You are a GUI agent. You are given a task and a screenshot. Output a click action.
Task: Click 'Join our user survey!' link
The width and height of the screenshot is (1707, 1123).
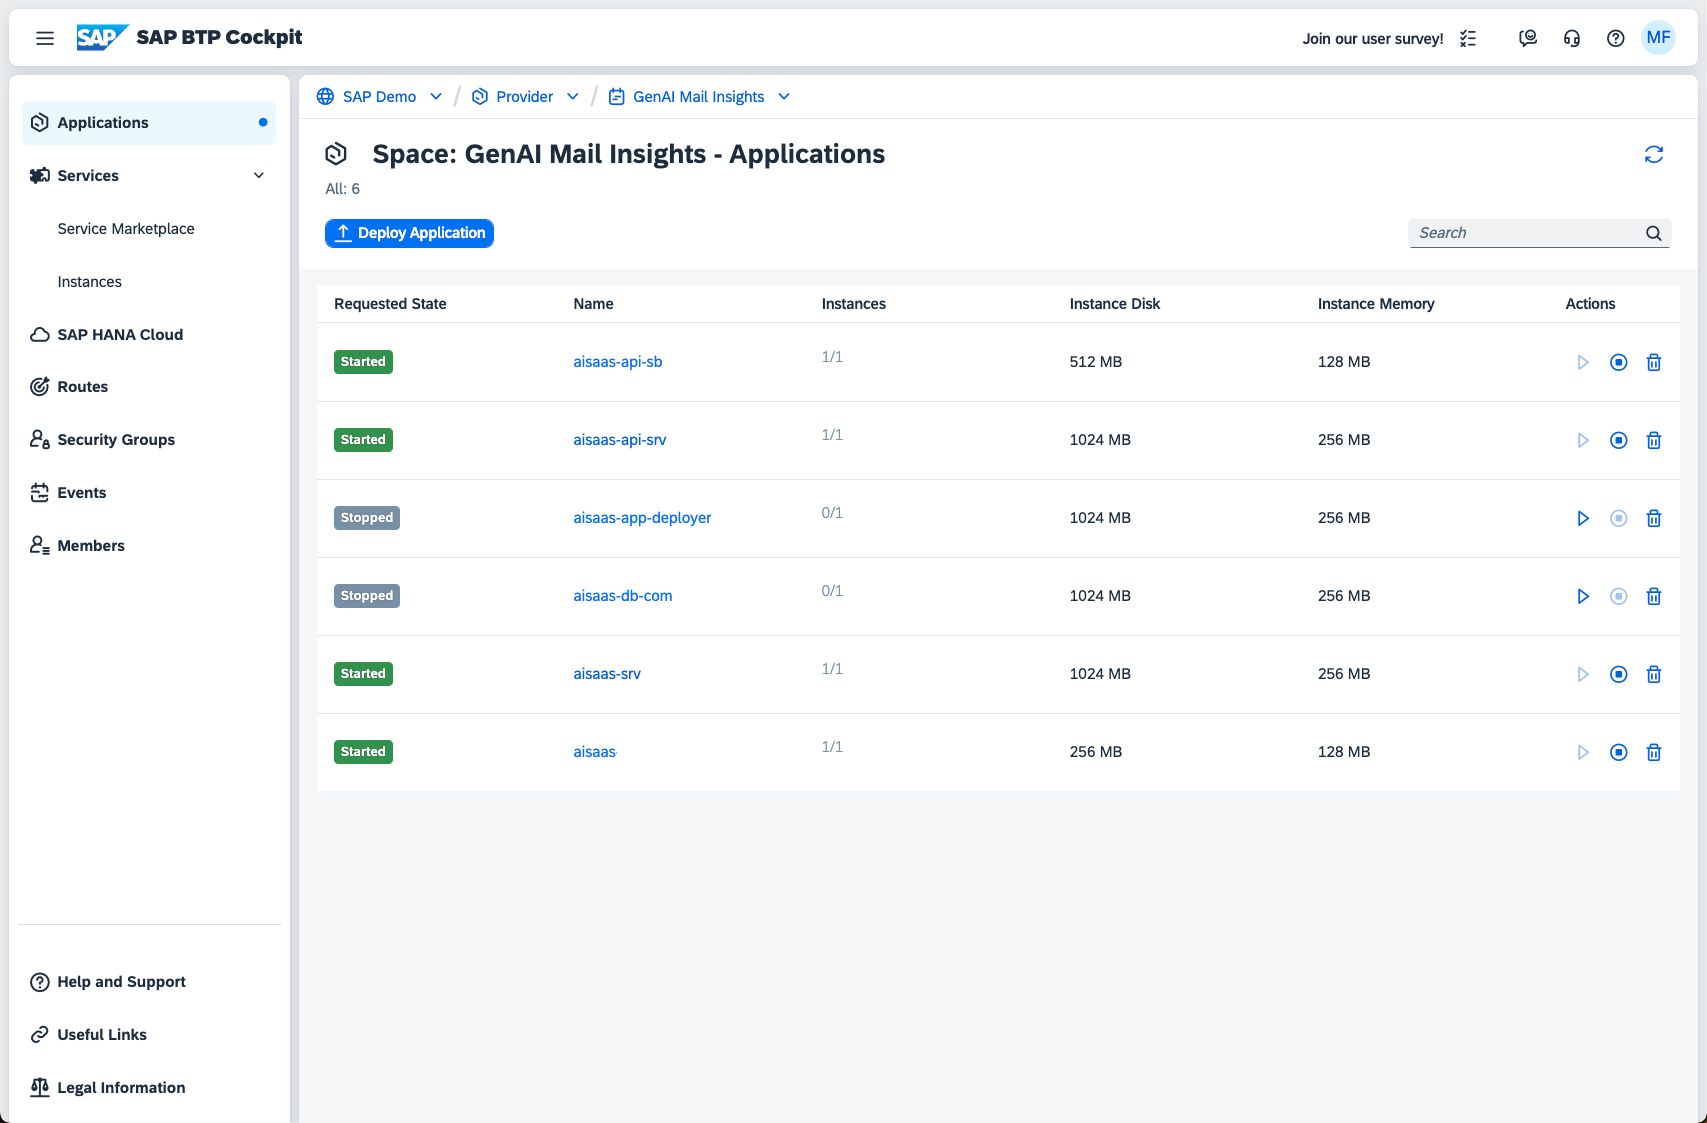click(1373, 39)
